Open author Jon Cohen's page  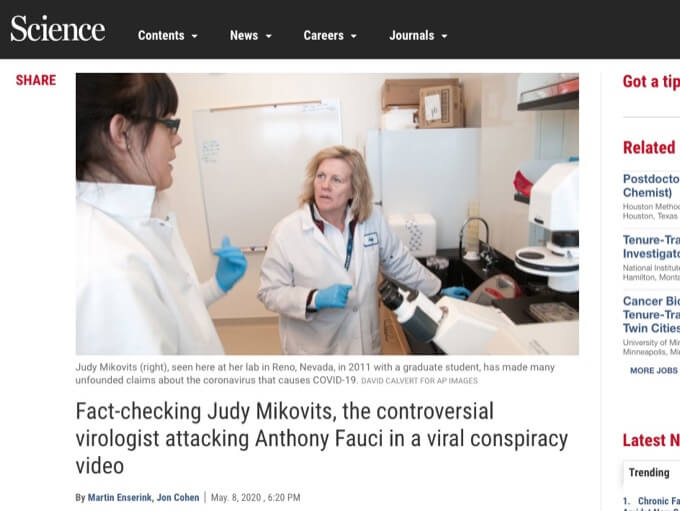pyautogui.click(x=178, y=498)
